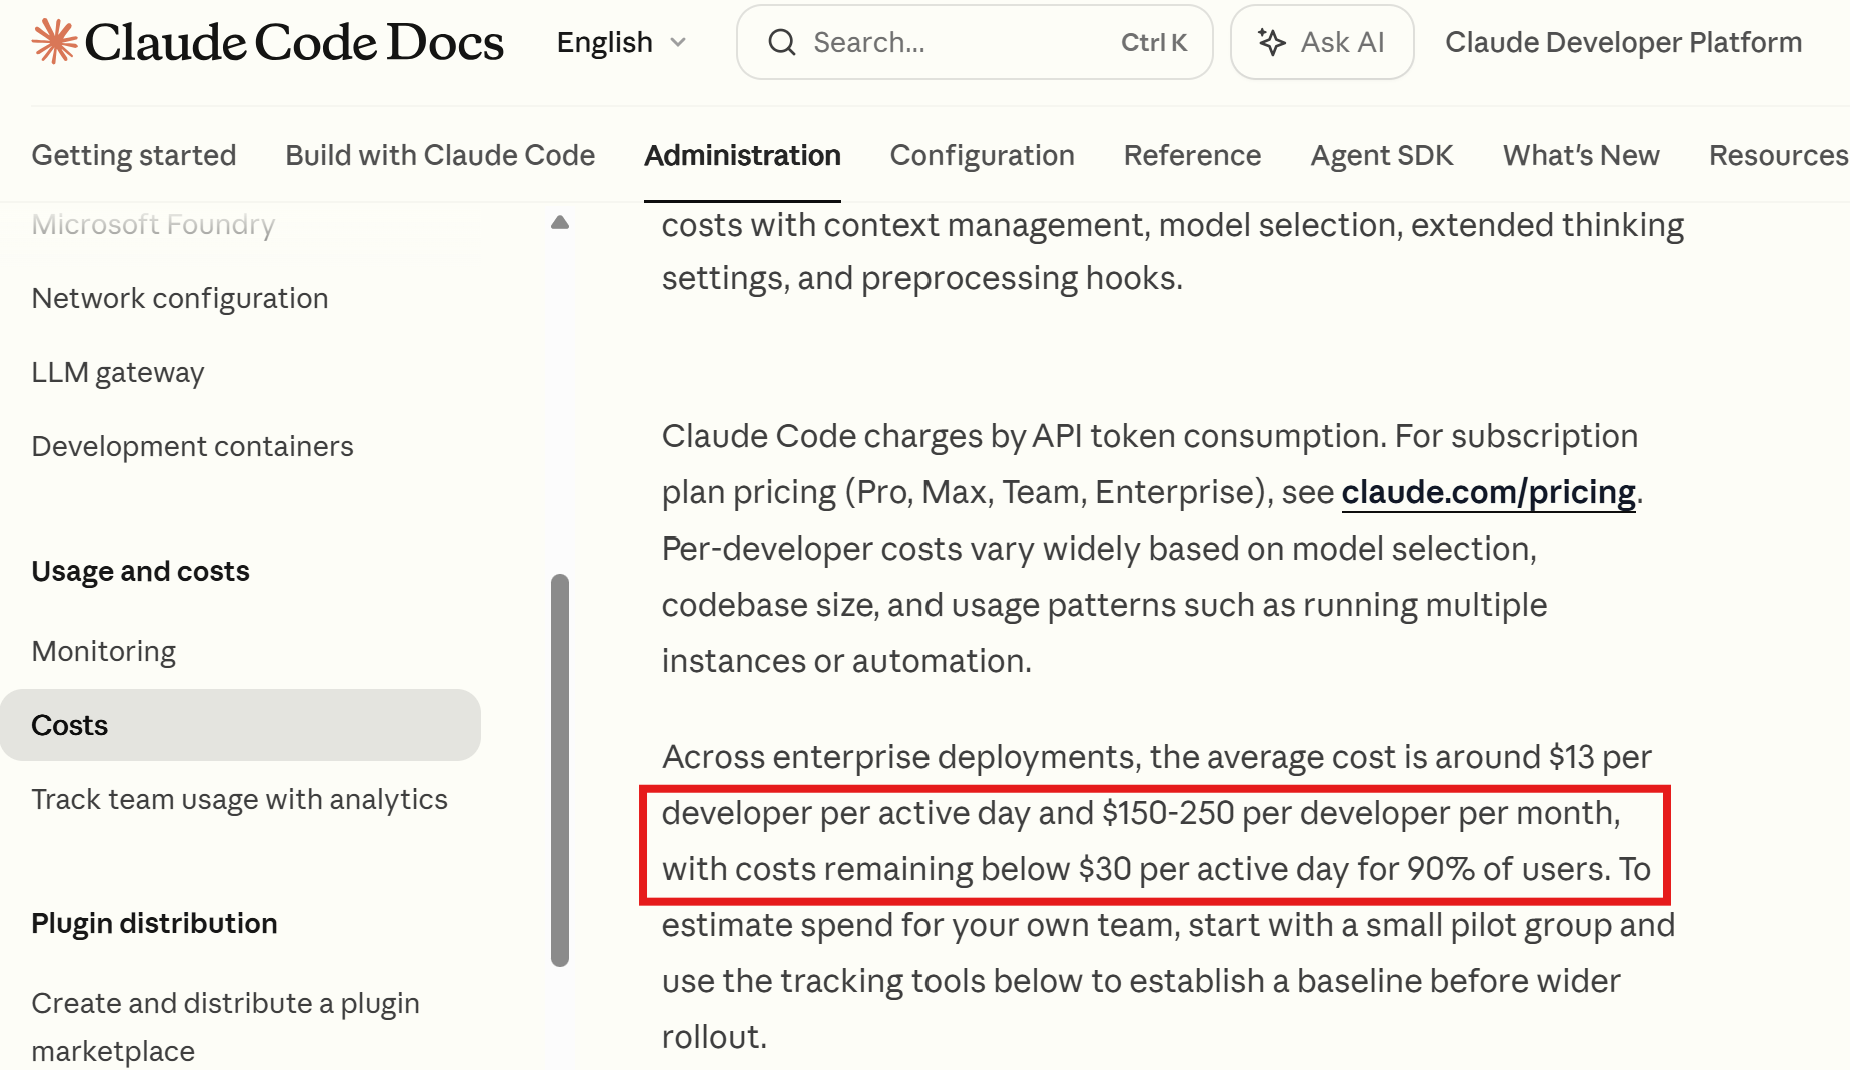The height and width of the screenshot is (1070, 1850).
Task: Open the Costs sidebar entry
Action: 69,724
